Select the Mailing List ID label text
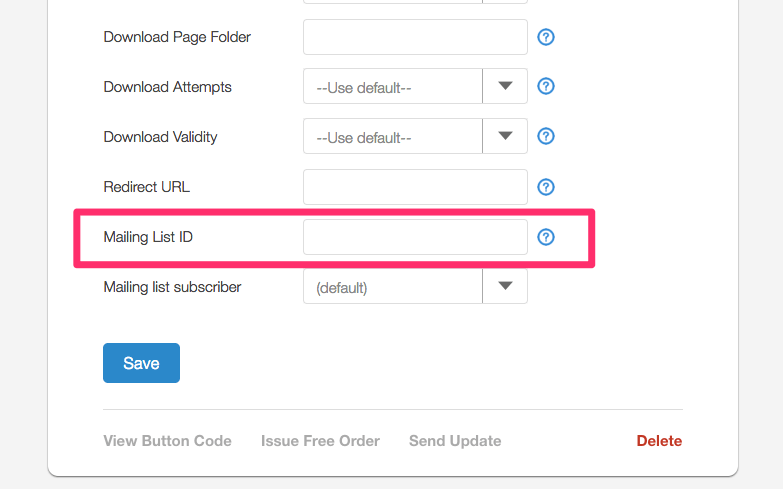This screenshot has width=783, height=489. tap(148, 237)
